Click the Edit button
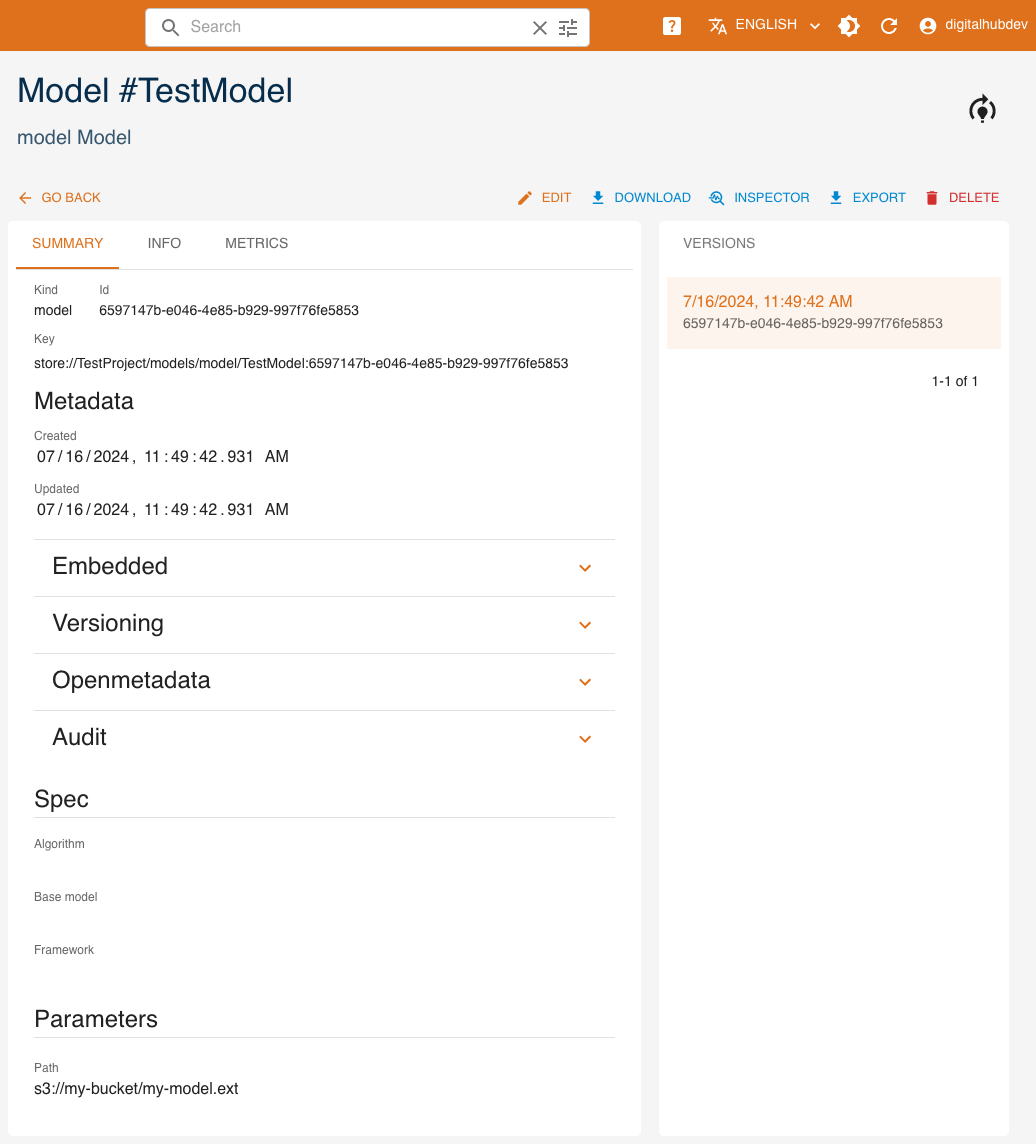Screen dimensions: 1036x1144 (x=545, y=198)
